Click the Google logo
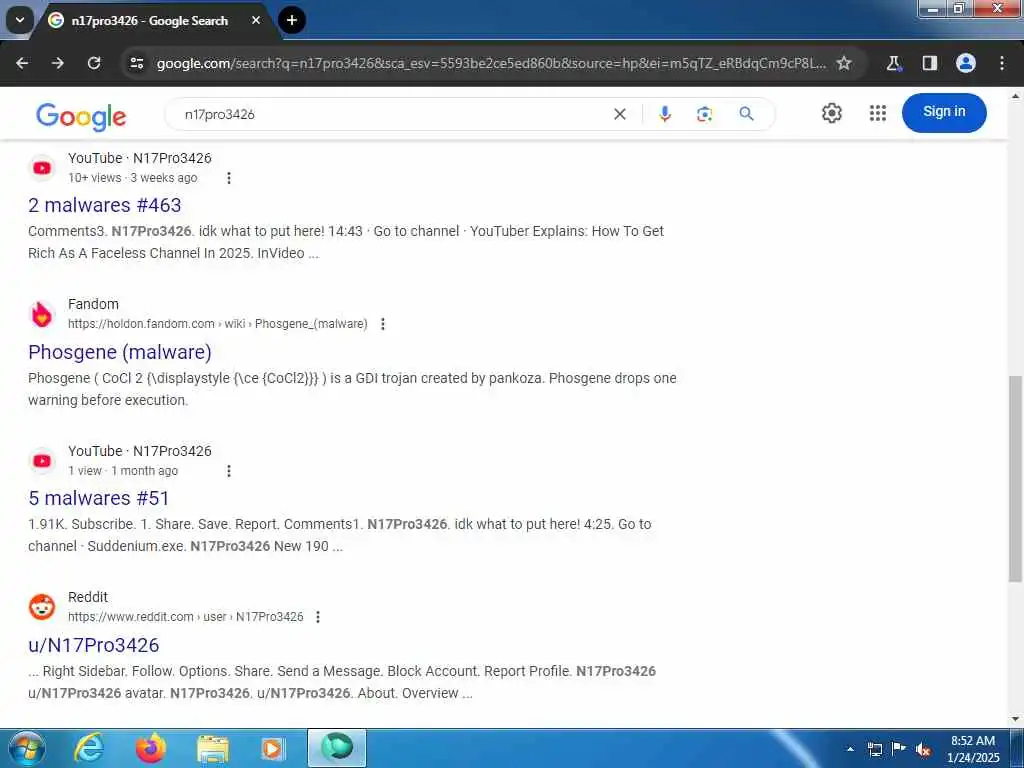Viewport: 1024px width, 768px height. click(x=81, y=116)
